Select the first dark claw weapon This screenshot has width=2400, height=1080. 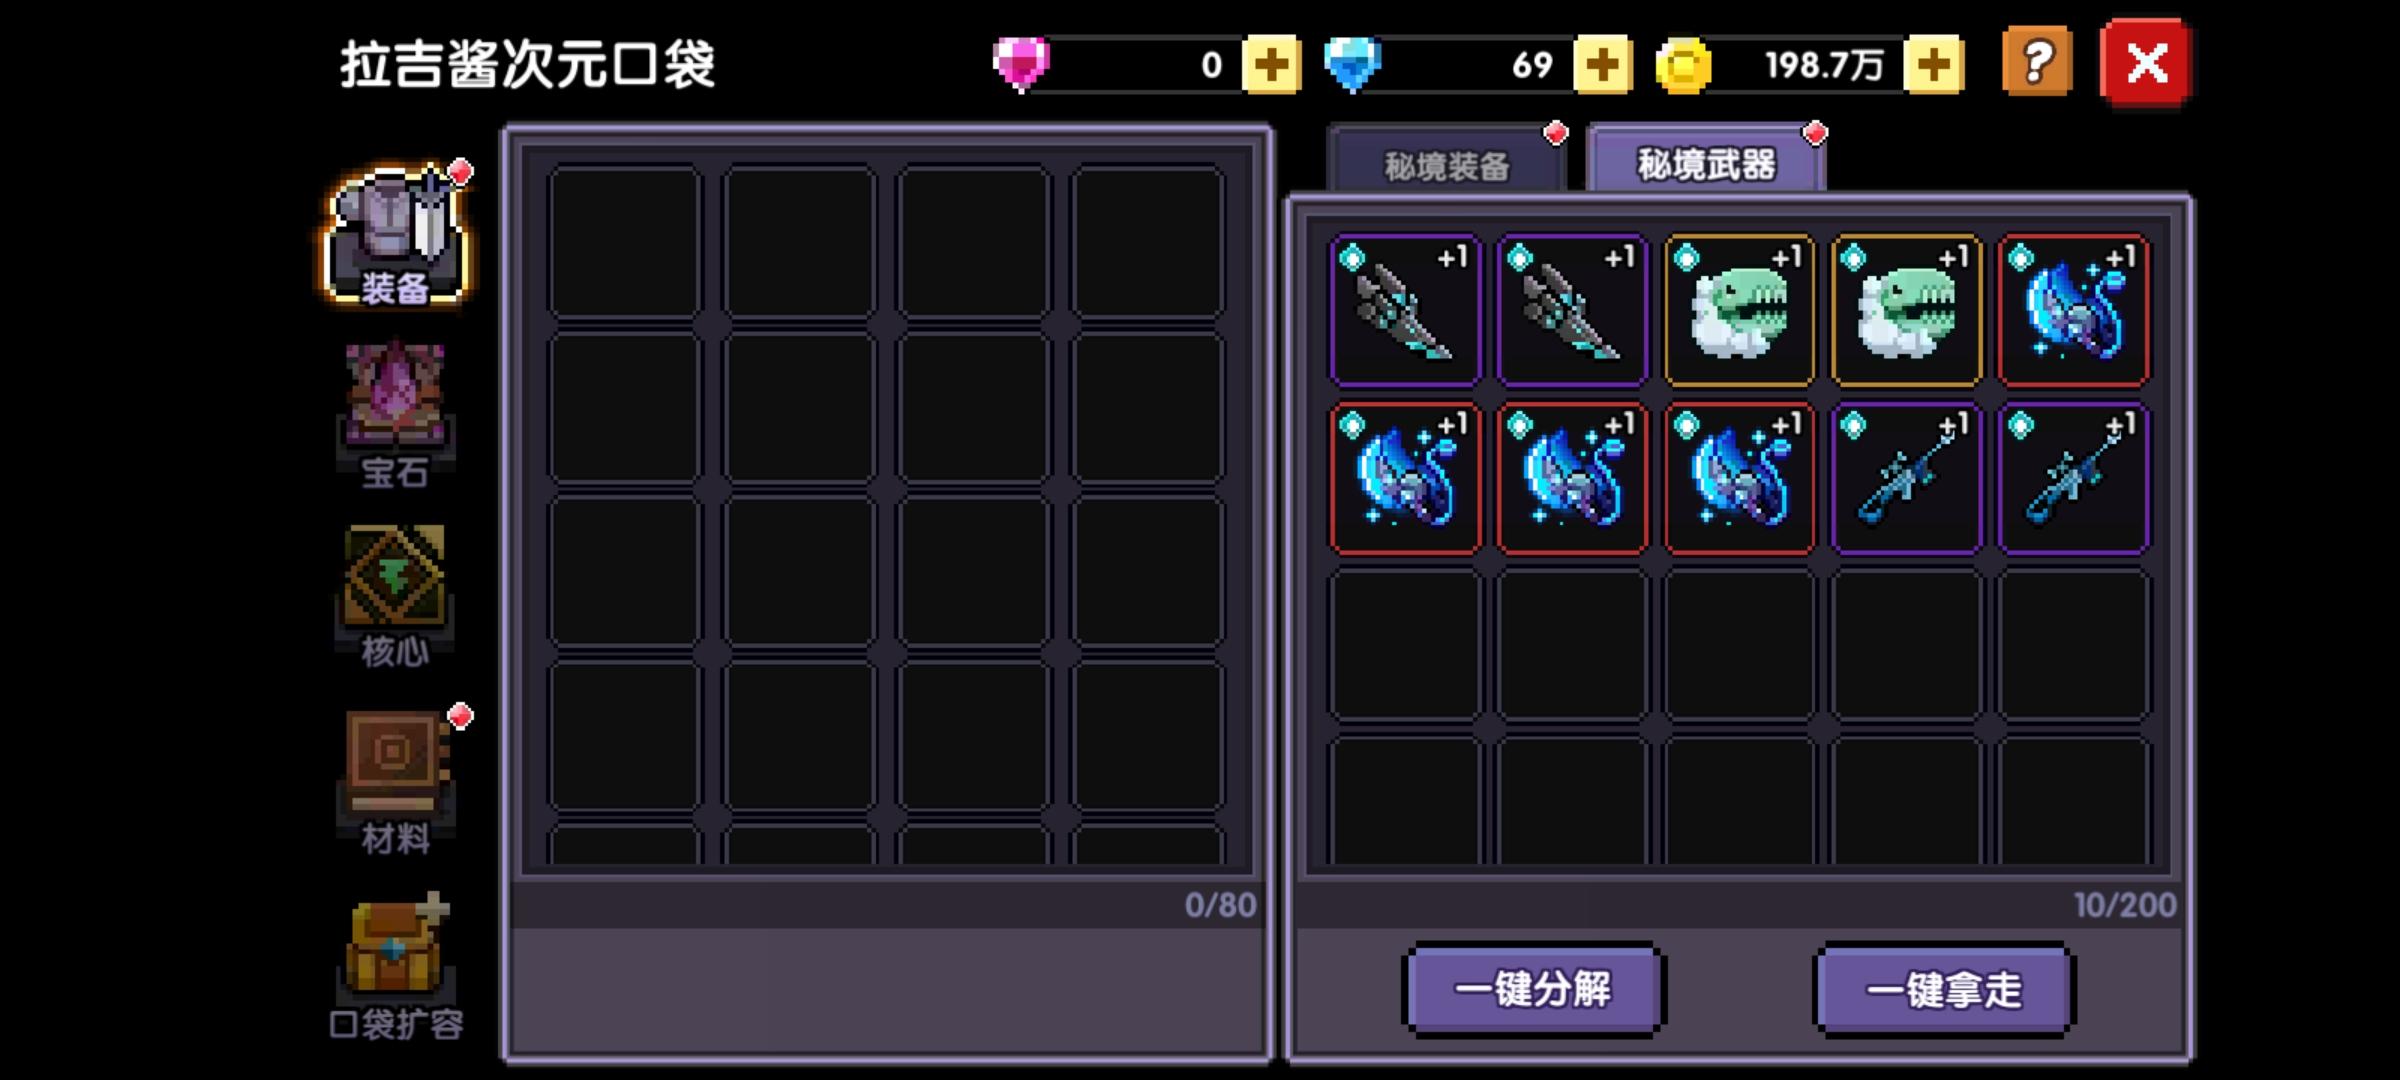click(x=1405, y=310)
